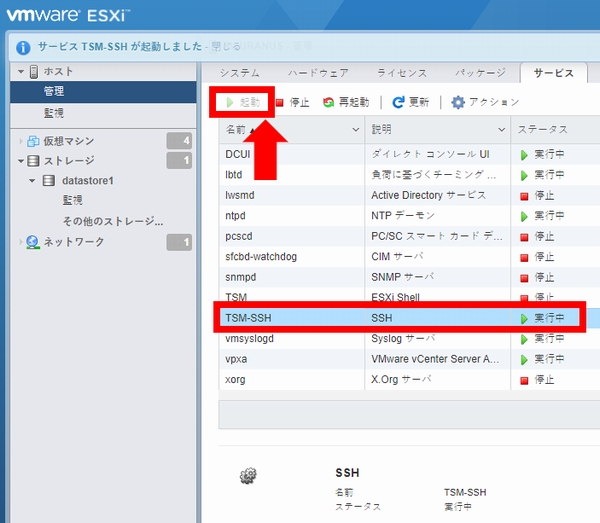This screenshot has height=523, width=600.
Task: Click the ネットワーク globe icon
Action: point(33,242)
